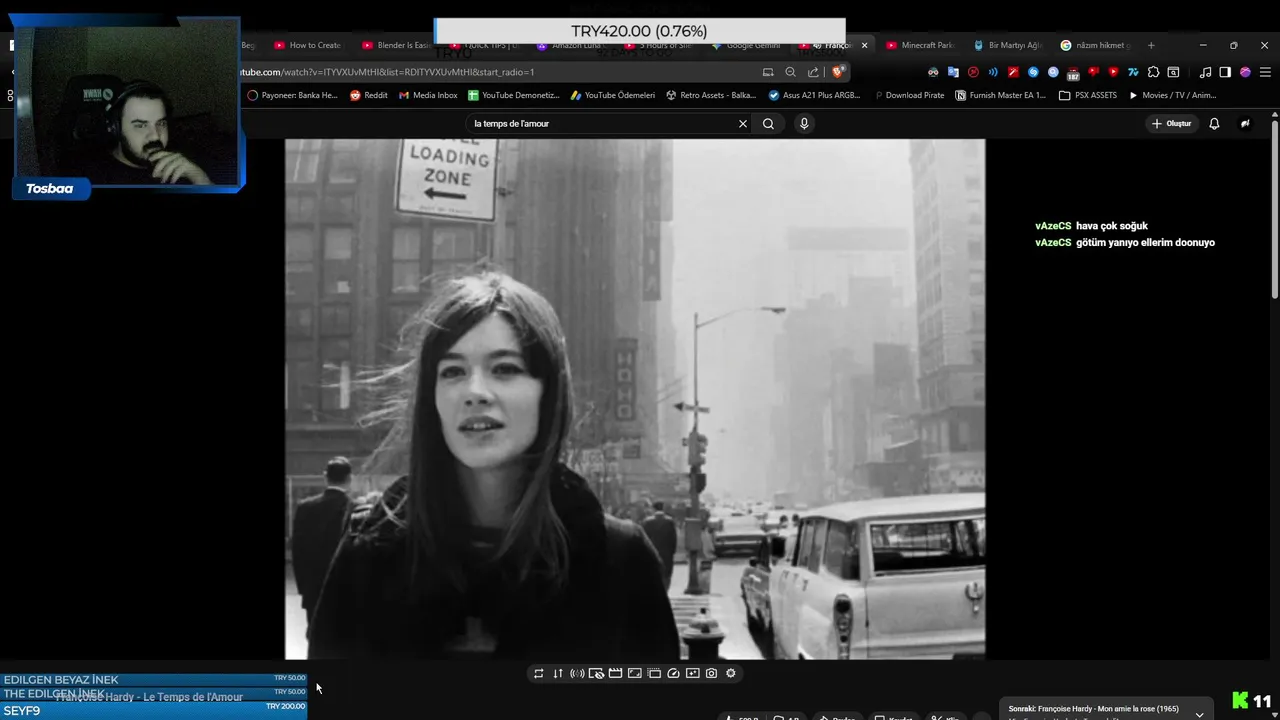This screenshot has width=1280, height=720.
Task: Click the sort arrows icon in the player toolbar
Action: pyautogui.click(x=558, y=673)
